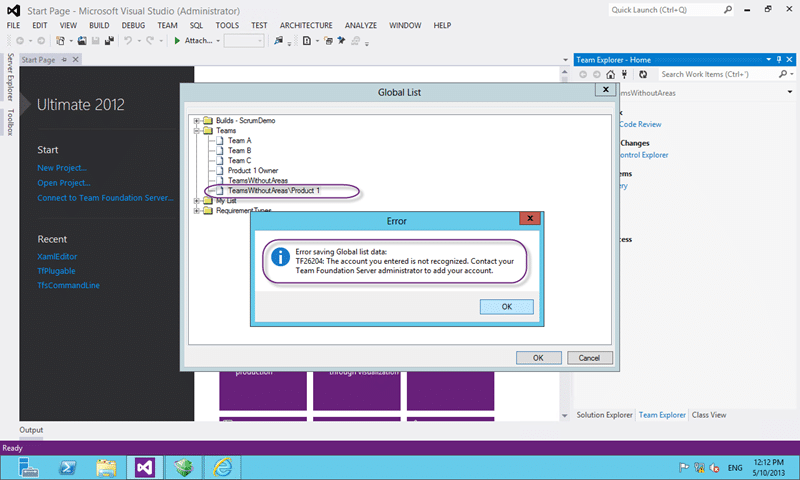Click the document icon right of Find
This screenshot has width=800, height=480.
point(307,41)
